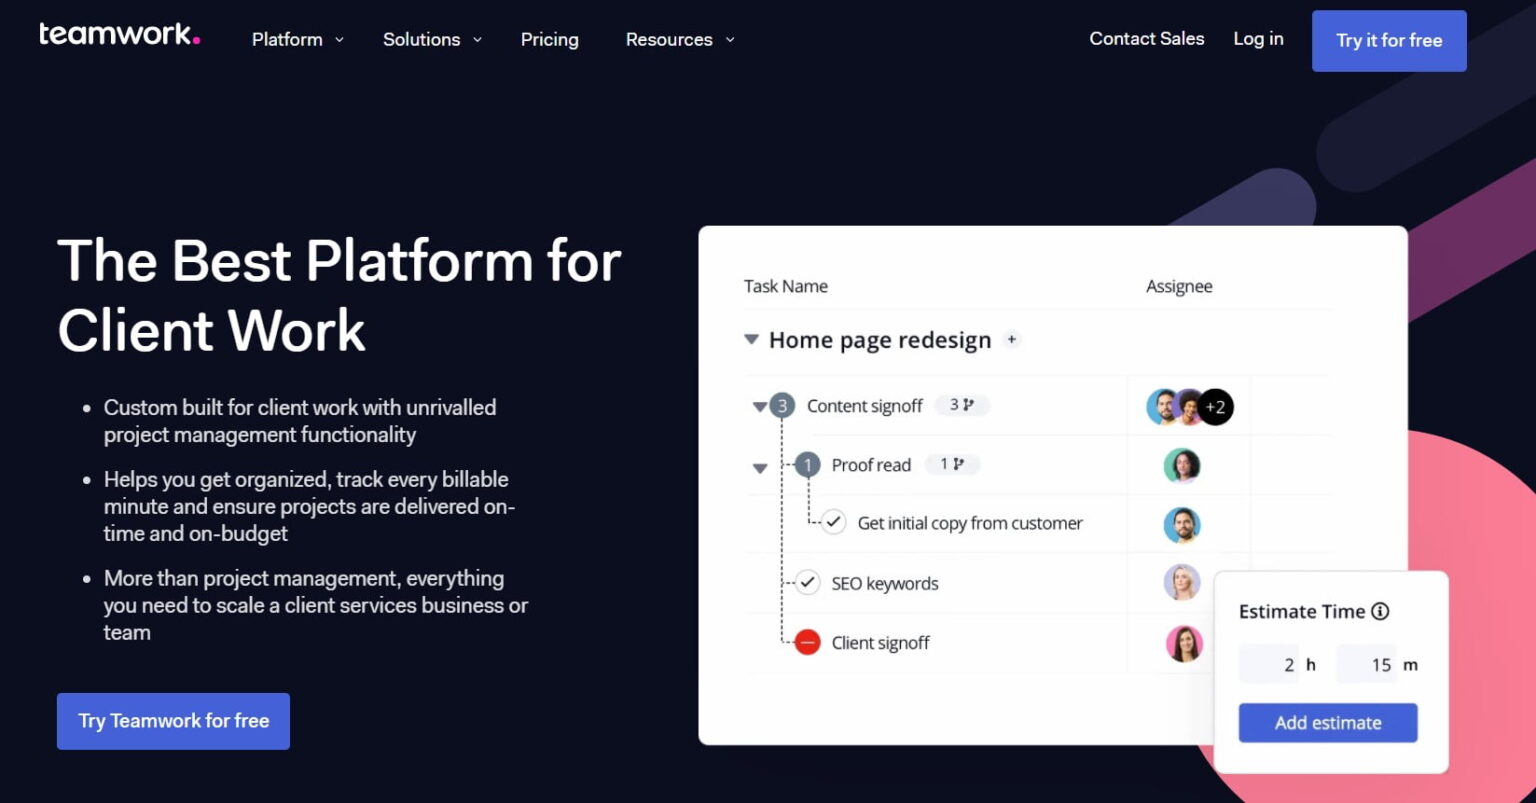Select the Content signoff task name
Viewport: 1536px width, 803px height.
pyautogui.click(x=865, y=406)
